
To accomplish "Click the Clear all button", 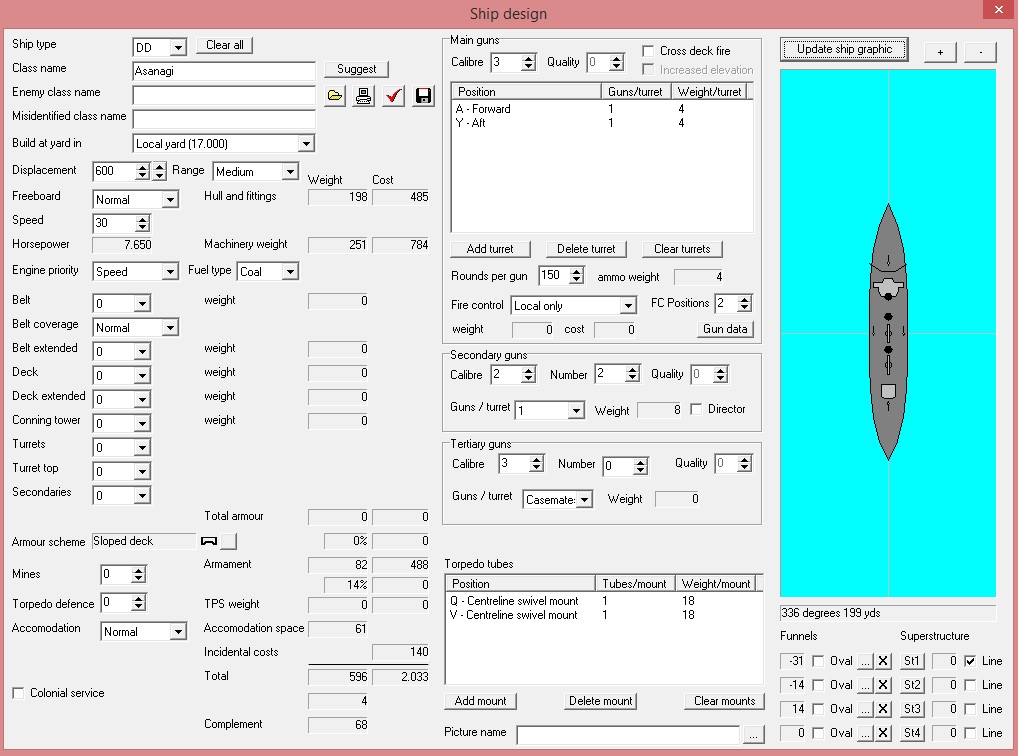I will (x=225, y=45).
